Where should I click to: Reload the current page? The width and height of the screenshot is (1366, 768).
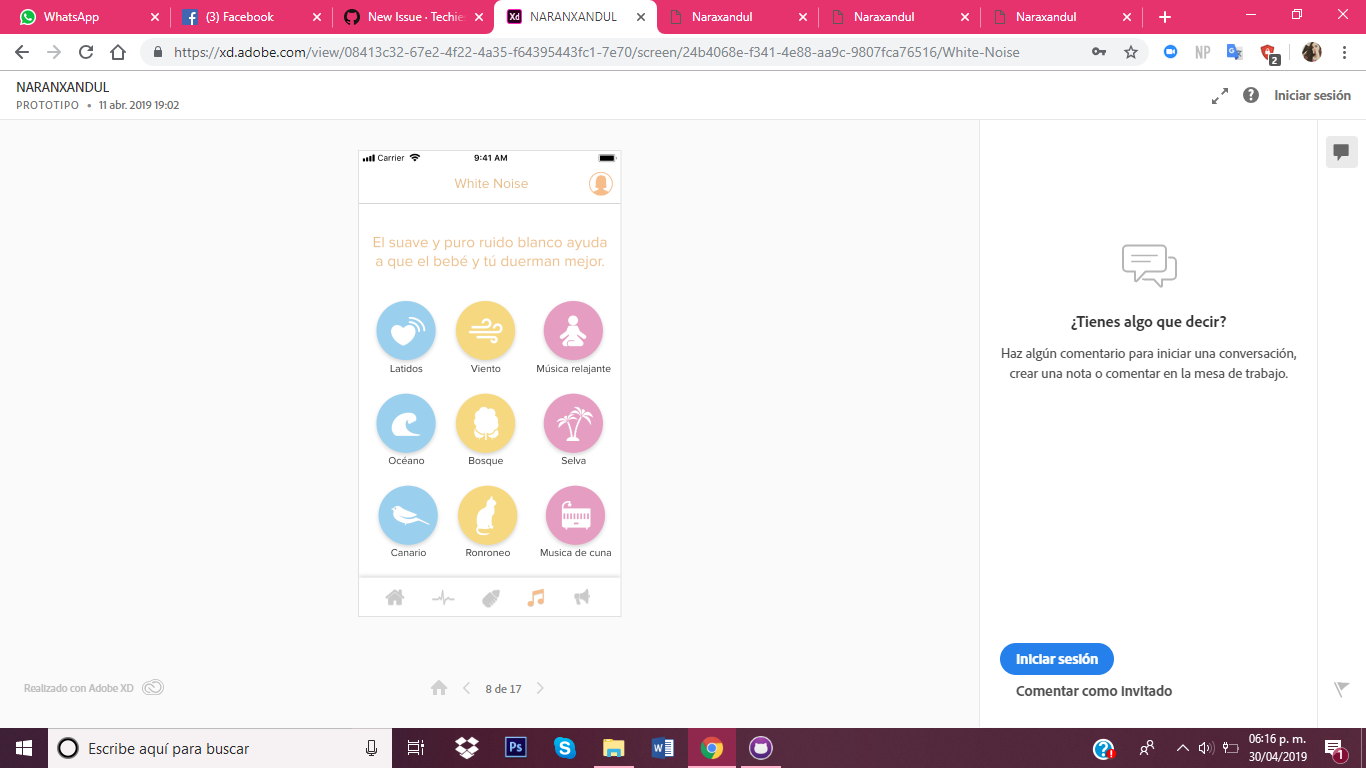pyautogui.click(x=86, y=52)
